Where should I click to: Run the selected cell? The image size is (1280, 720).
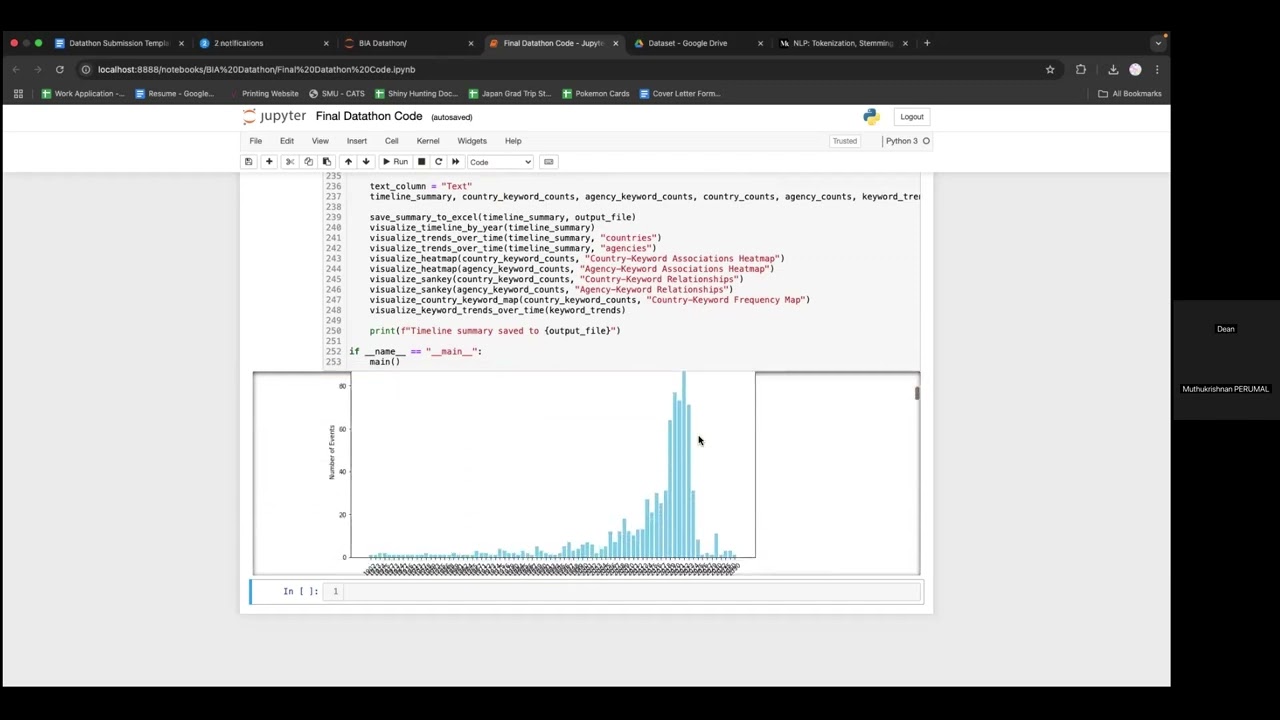(x=395, y=162)
